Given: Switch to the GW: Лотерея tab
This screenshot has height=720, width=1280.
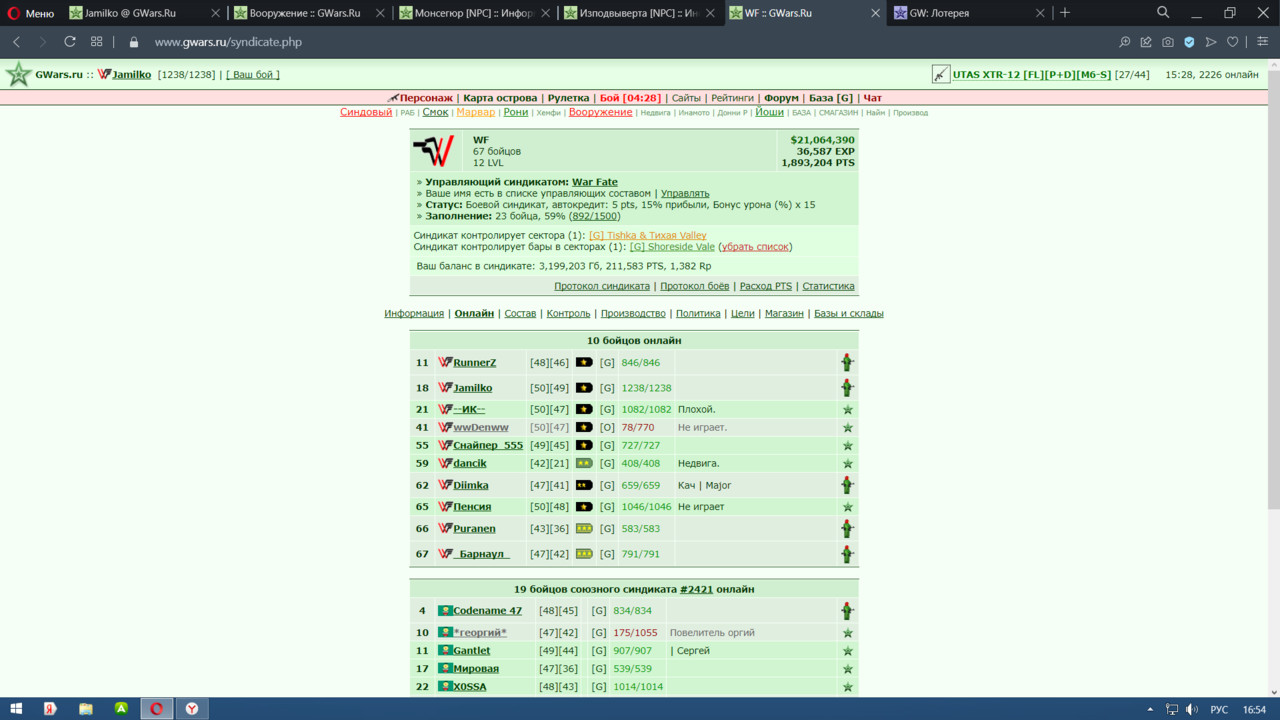Looking at the screenshot, I should point(969,13).
